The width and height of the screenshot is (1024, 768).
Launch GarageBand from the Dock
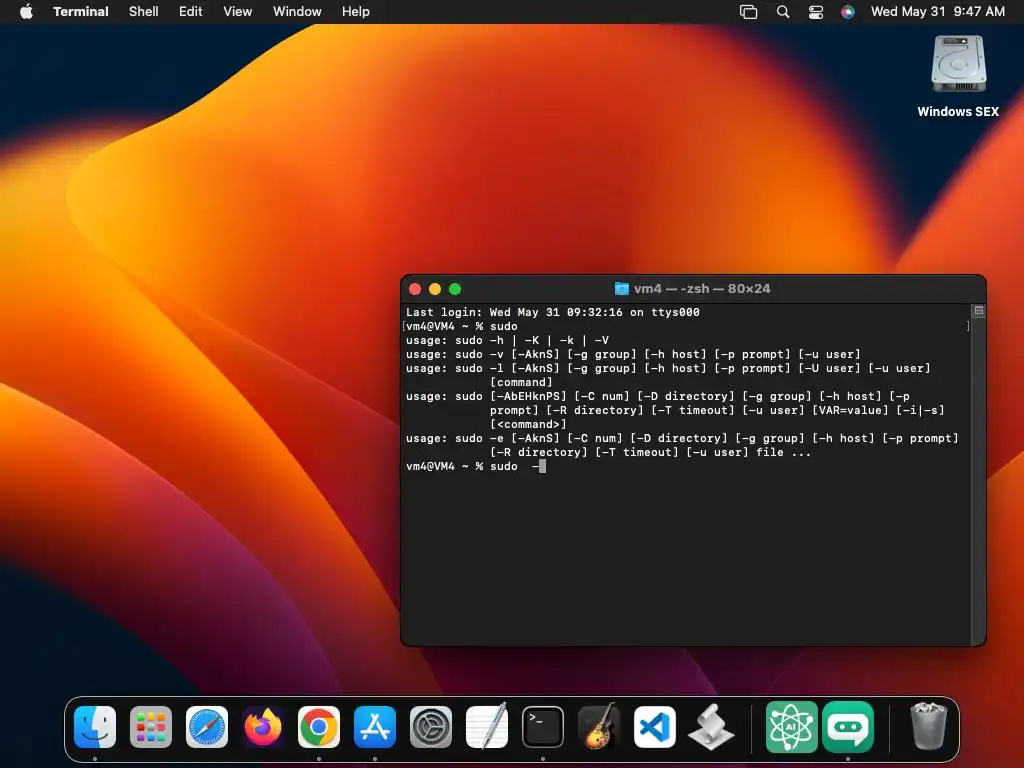tap(599, 726)
